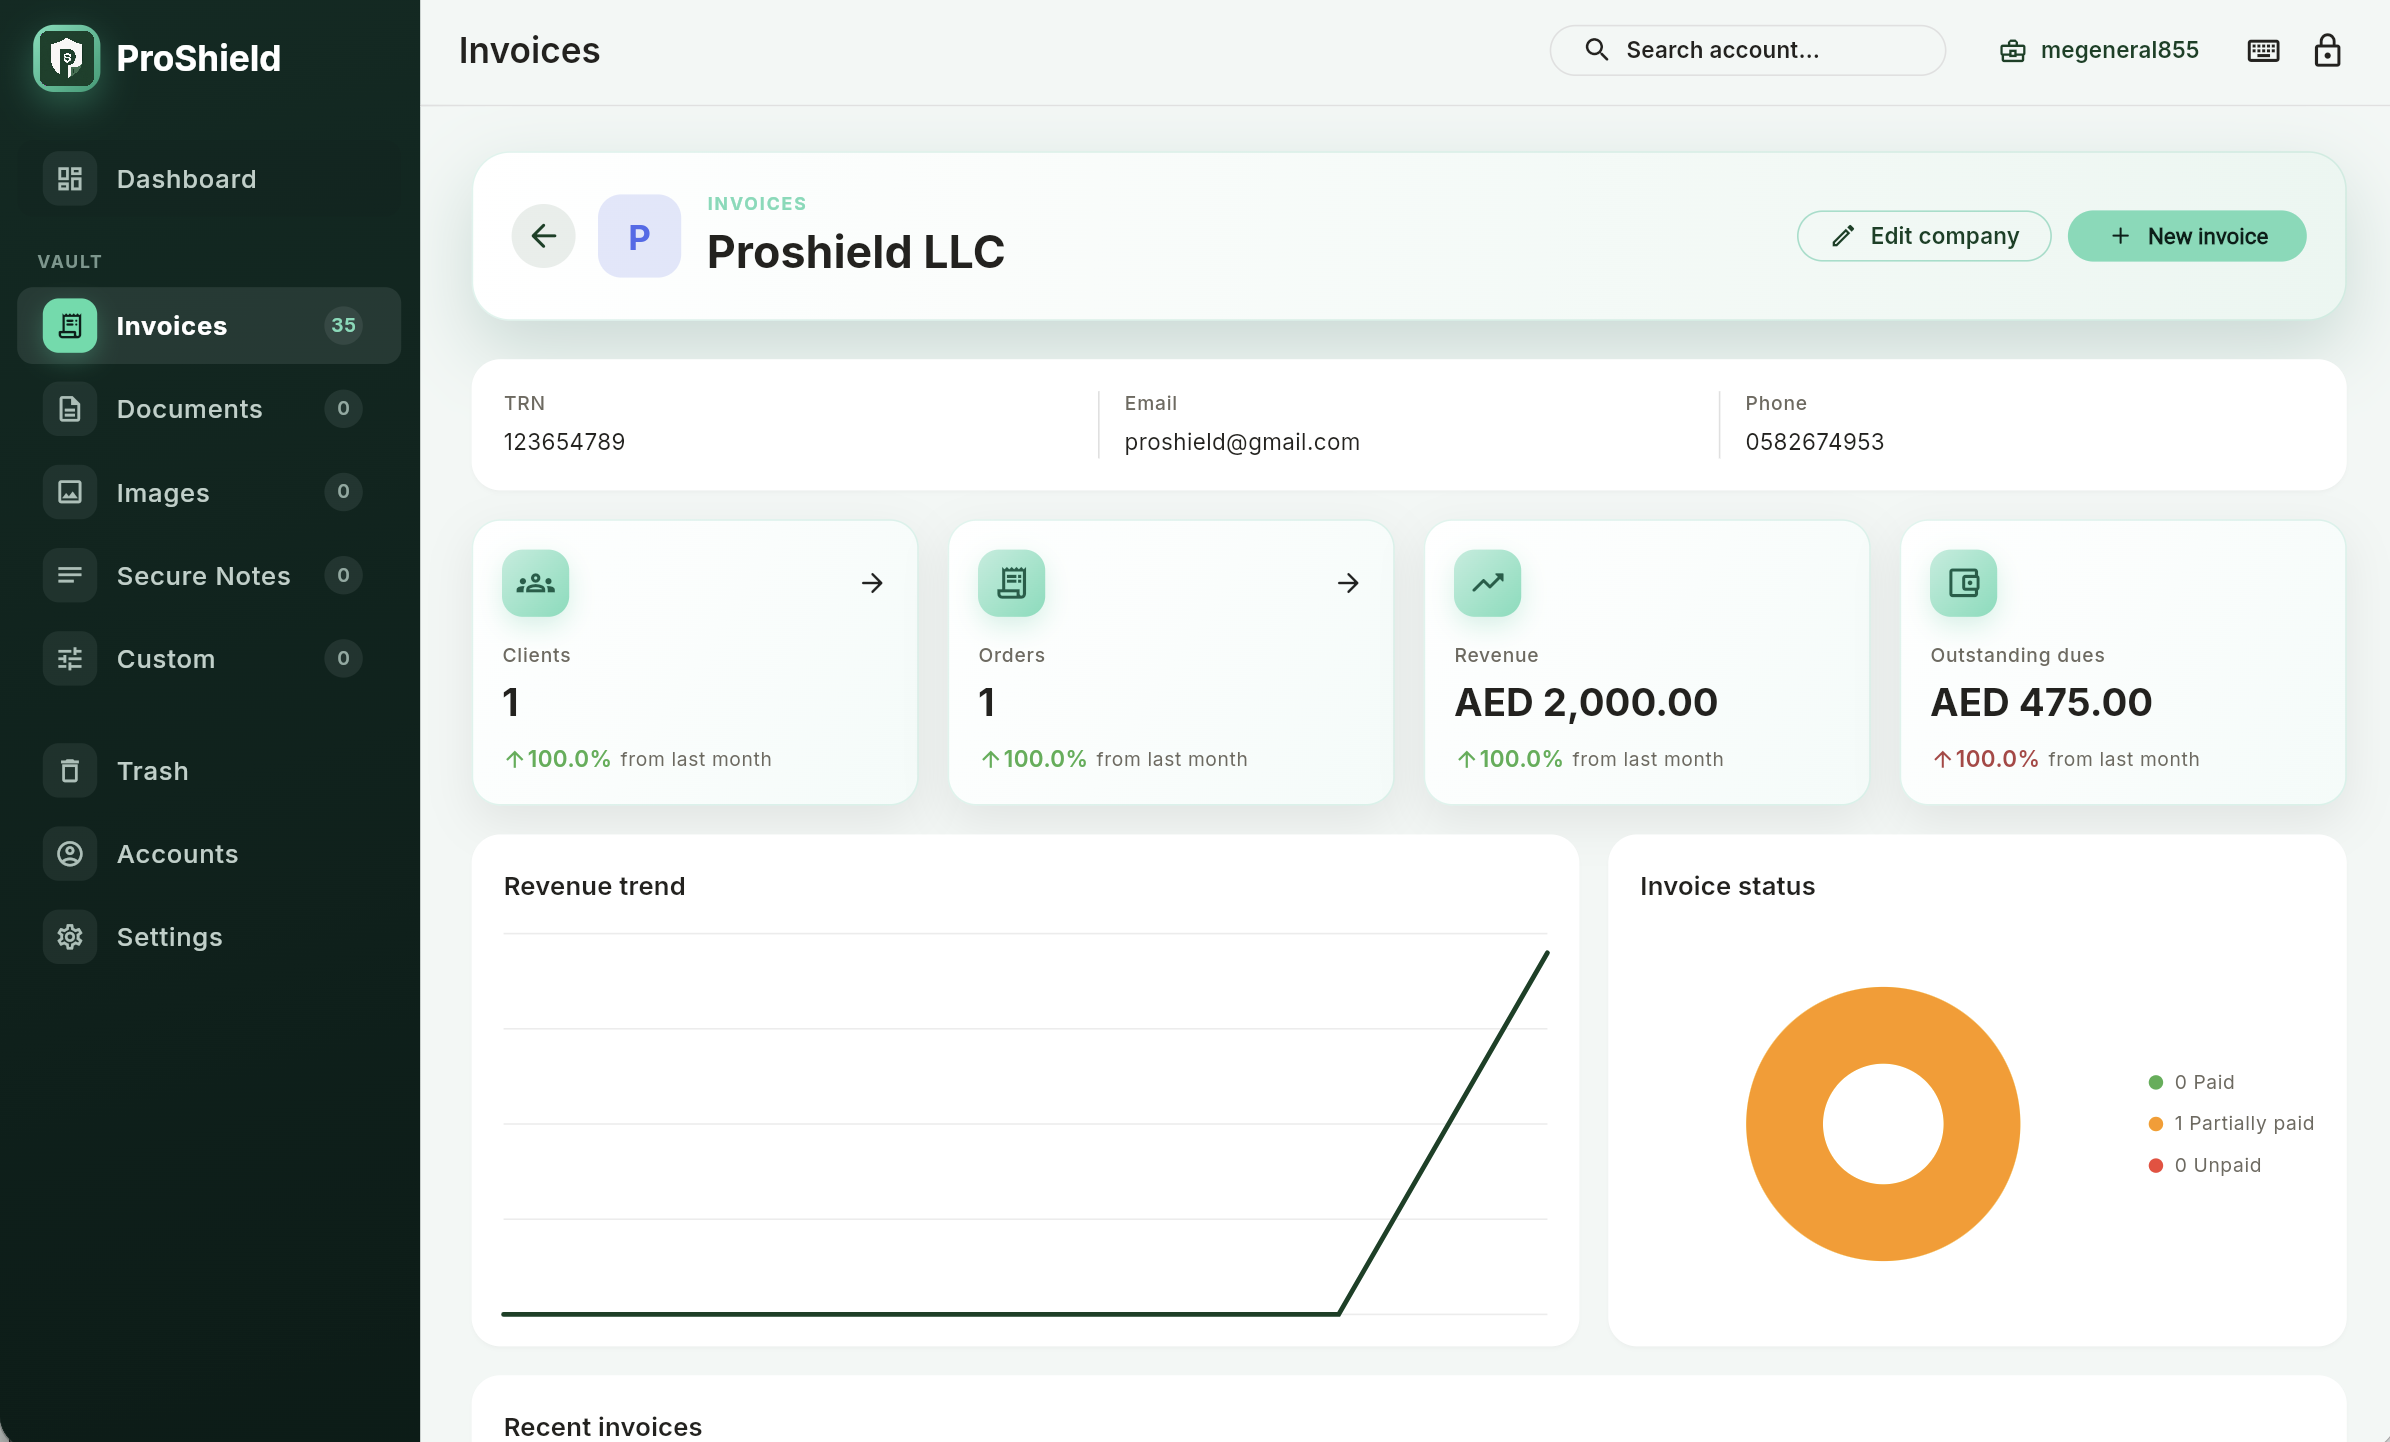This screenshot has width=2390, height=1442.
Task: Click the '0 Paid' legend label
Action: (x=2204, y=1082)
